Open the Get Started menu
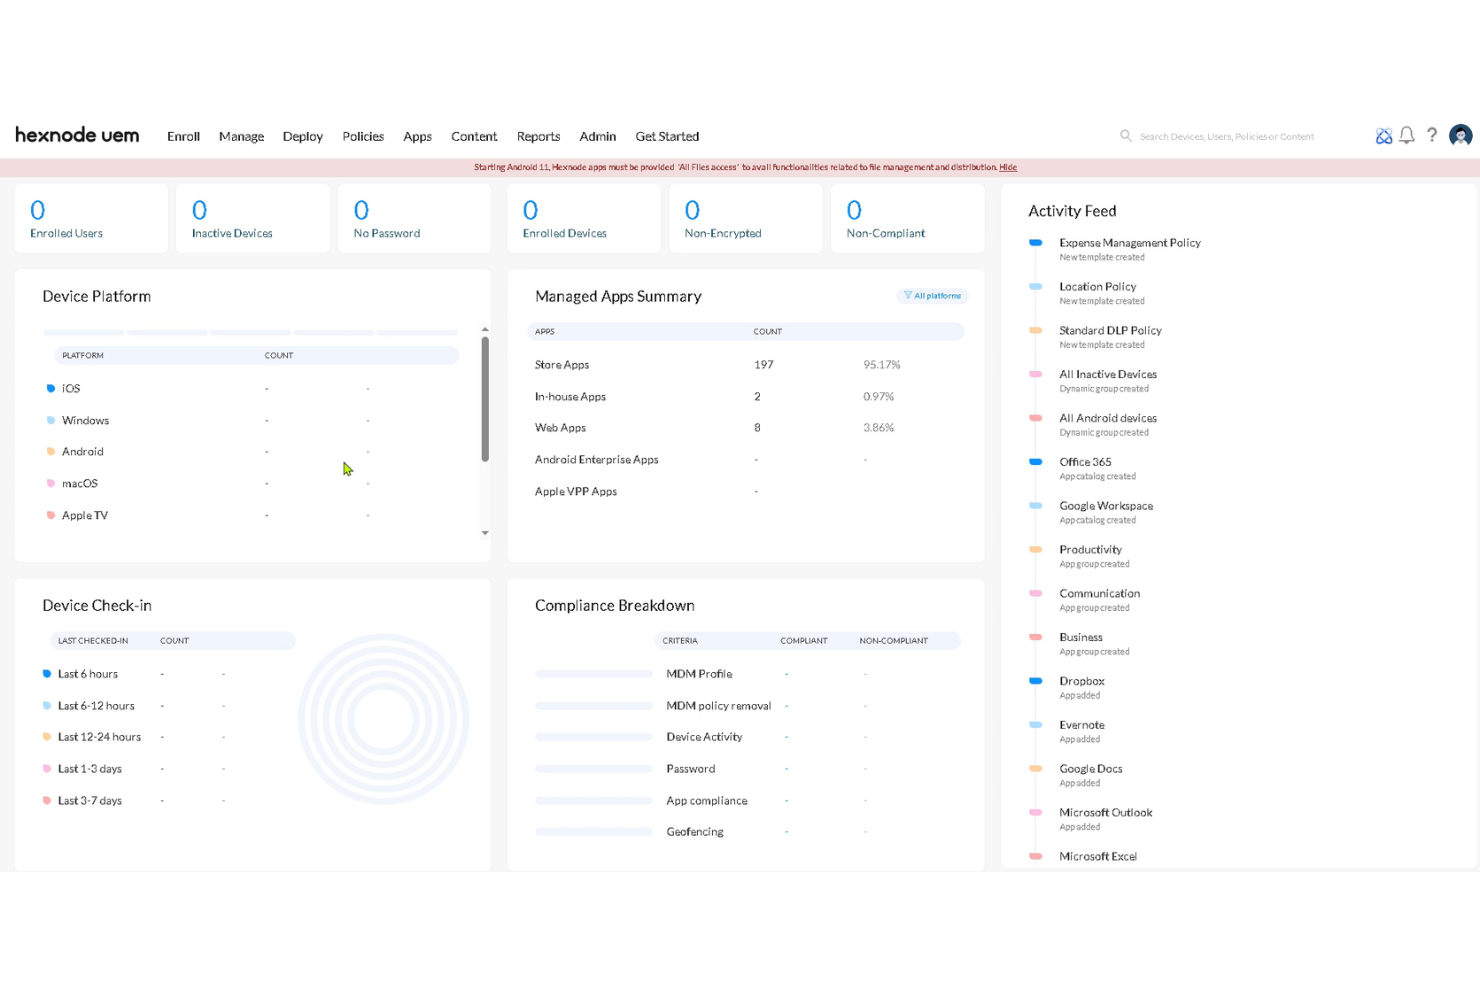The height and width of the screenshot is (987, 1480). tap(667, 136)
